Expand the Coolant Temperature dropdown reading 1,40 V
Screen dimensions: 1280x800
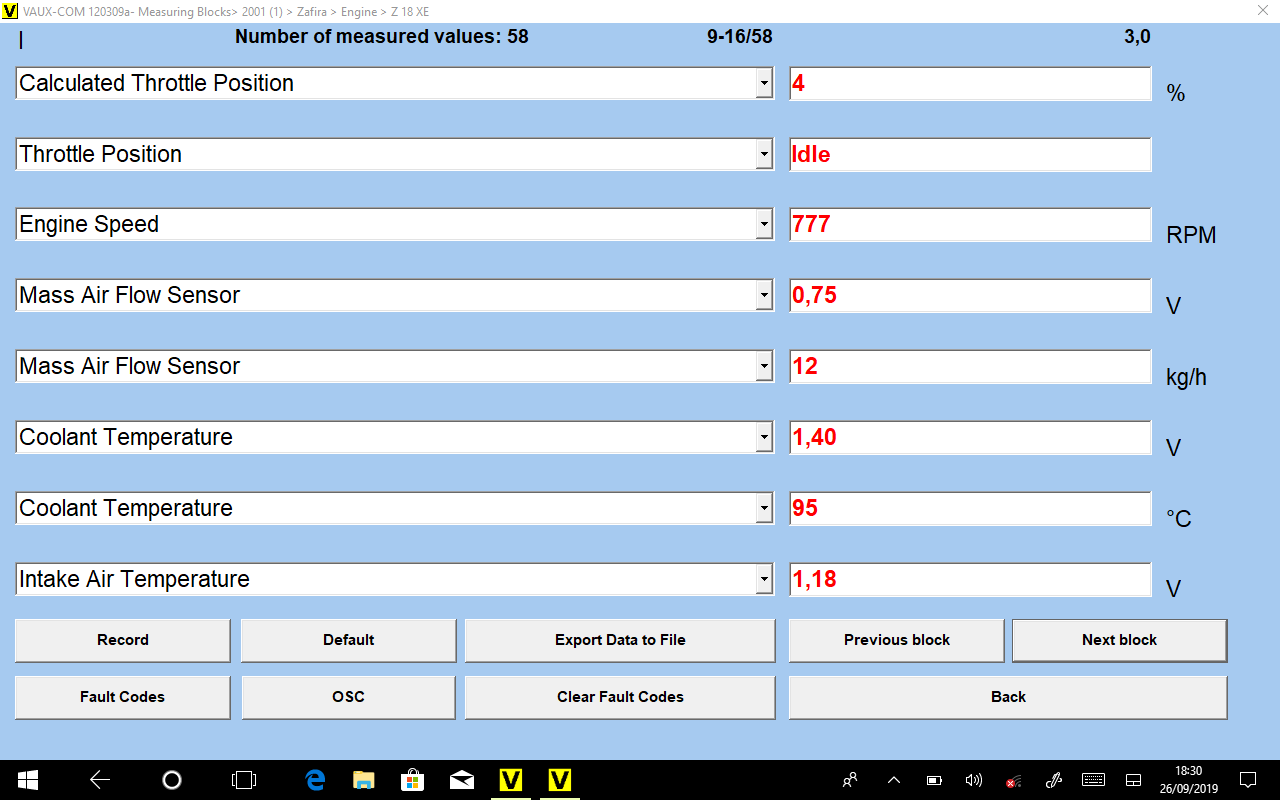point(764,437)
